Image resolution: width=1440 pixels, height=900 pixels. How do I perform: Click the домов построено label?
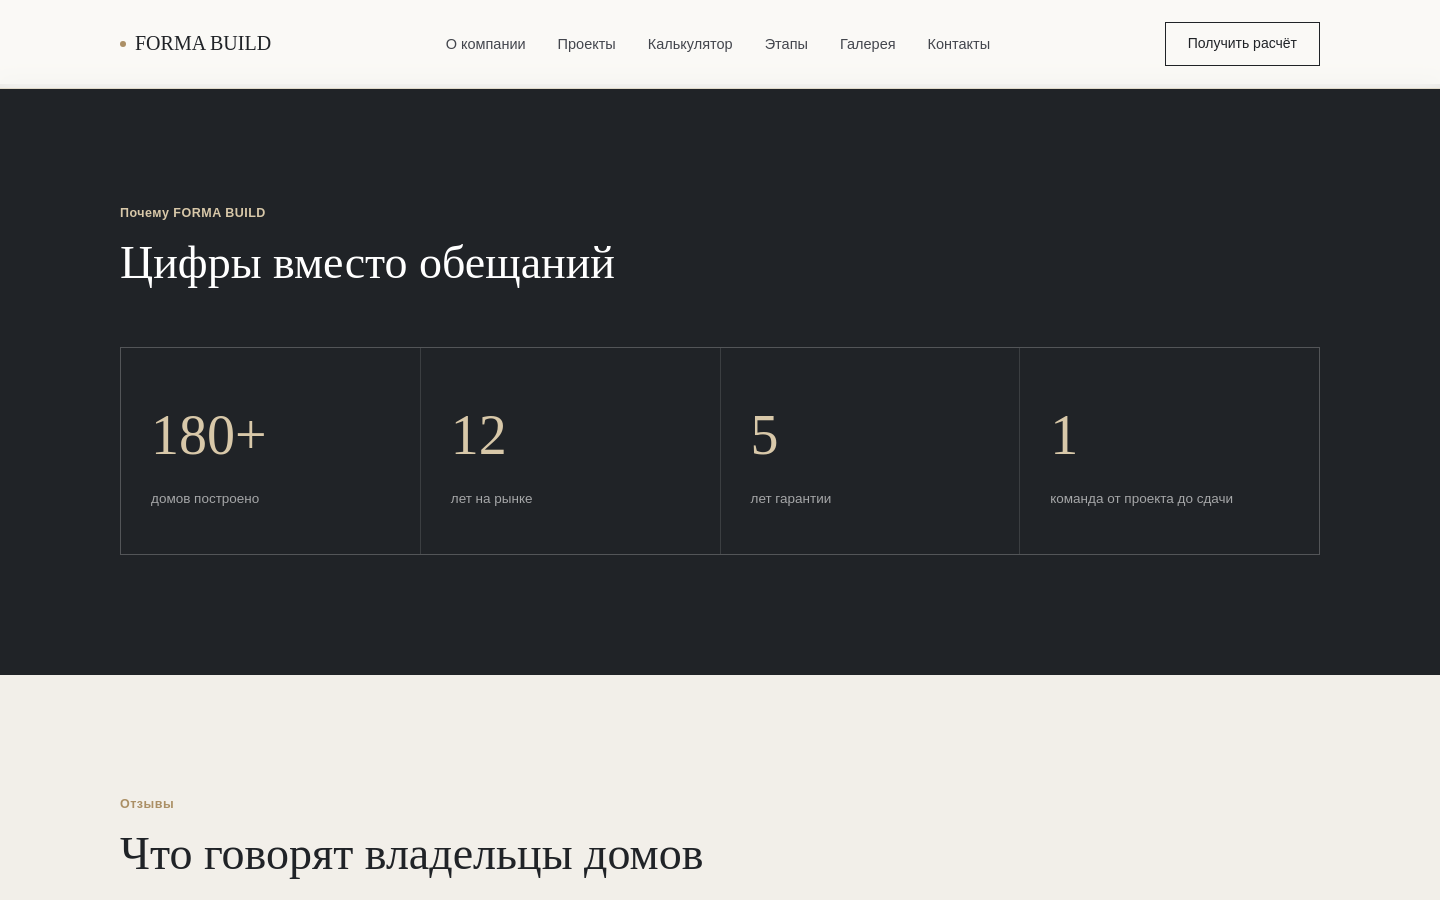tap(205, 499)
